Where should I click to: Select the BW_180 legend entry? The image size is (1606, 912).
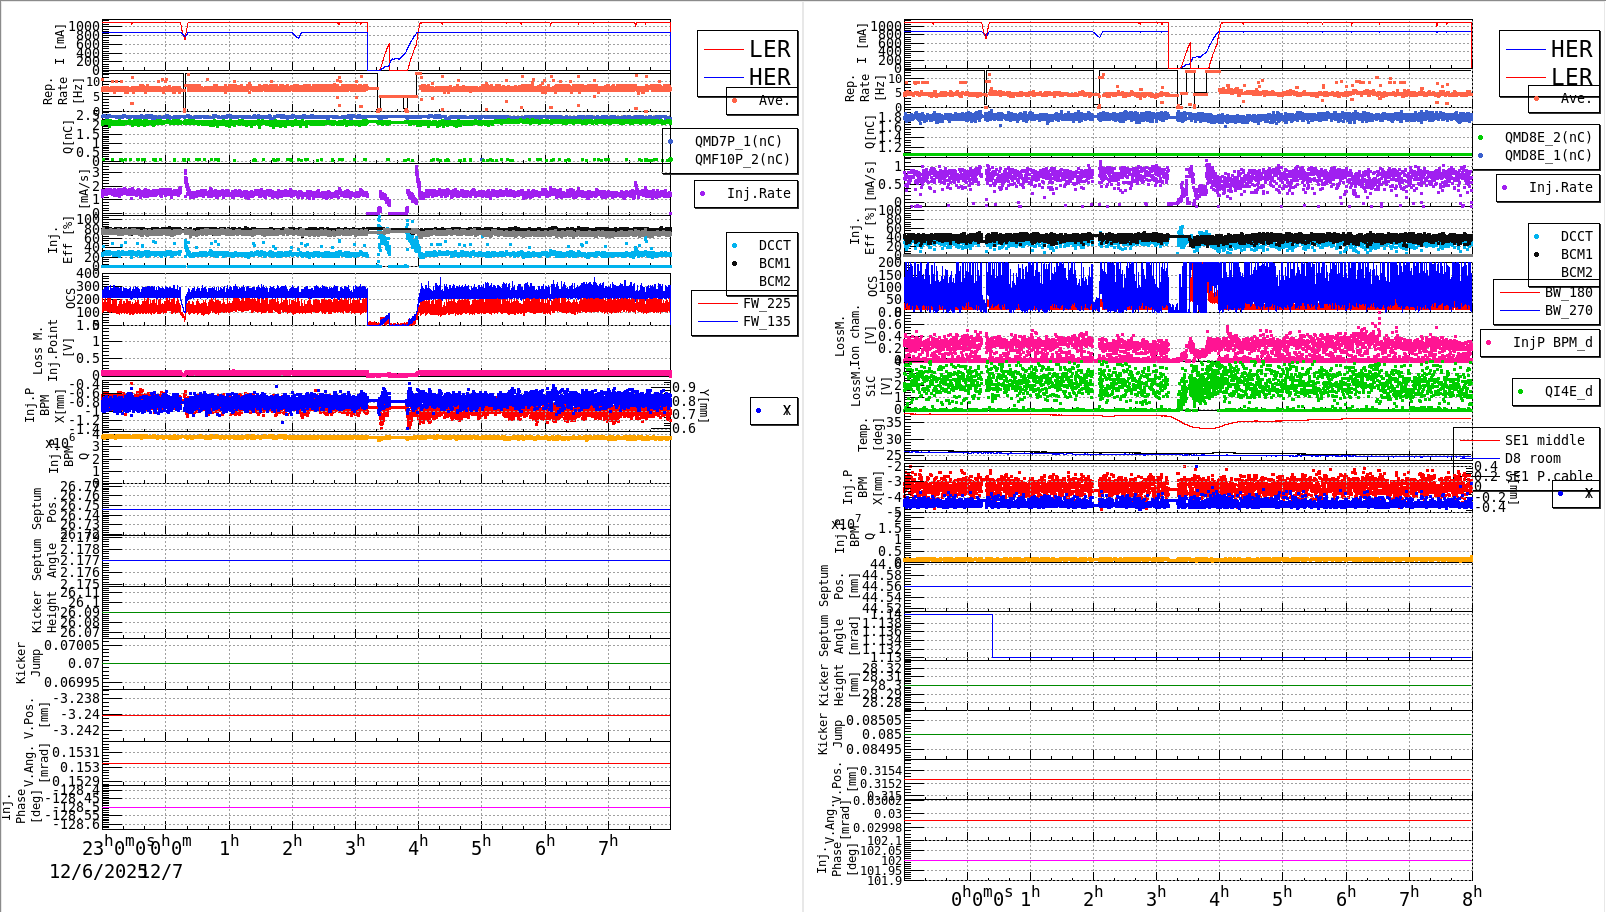[x=1568, y=292]
